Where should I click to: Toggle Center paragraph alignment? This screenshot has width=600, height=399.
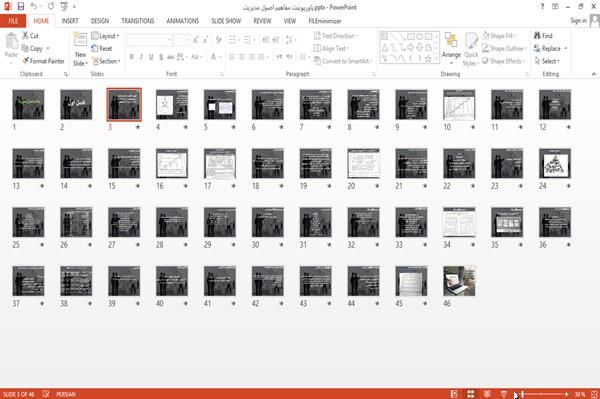tap(241, 57)
